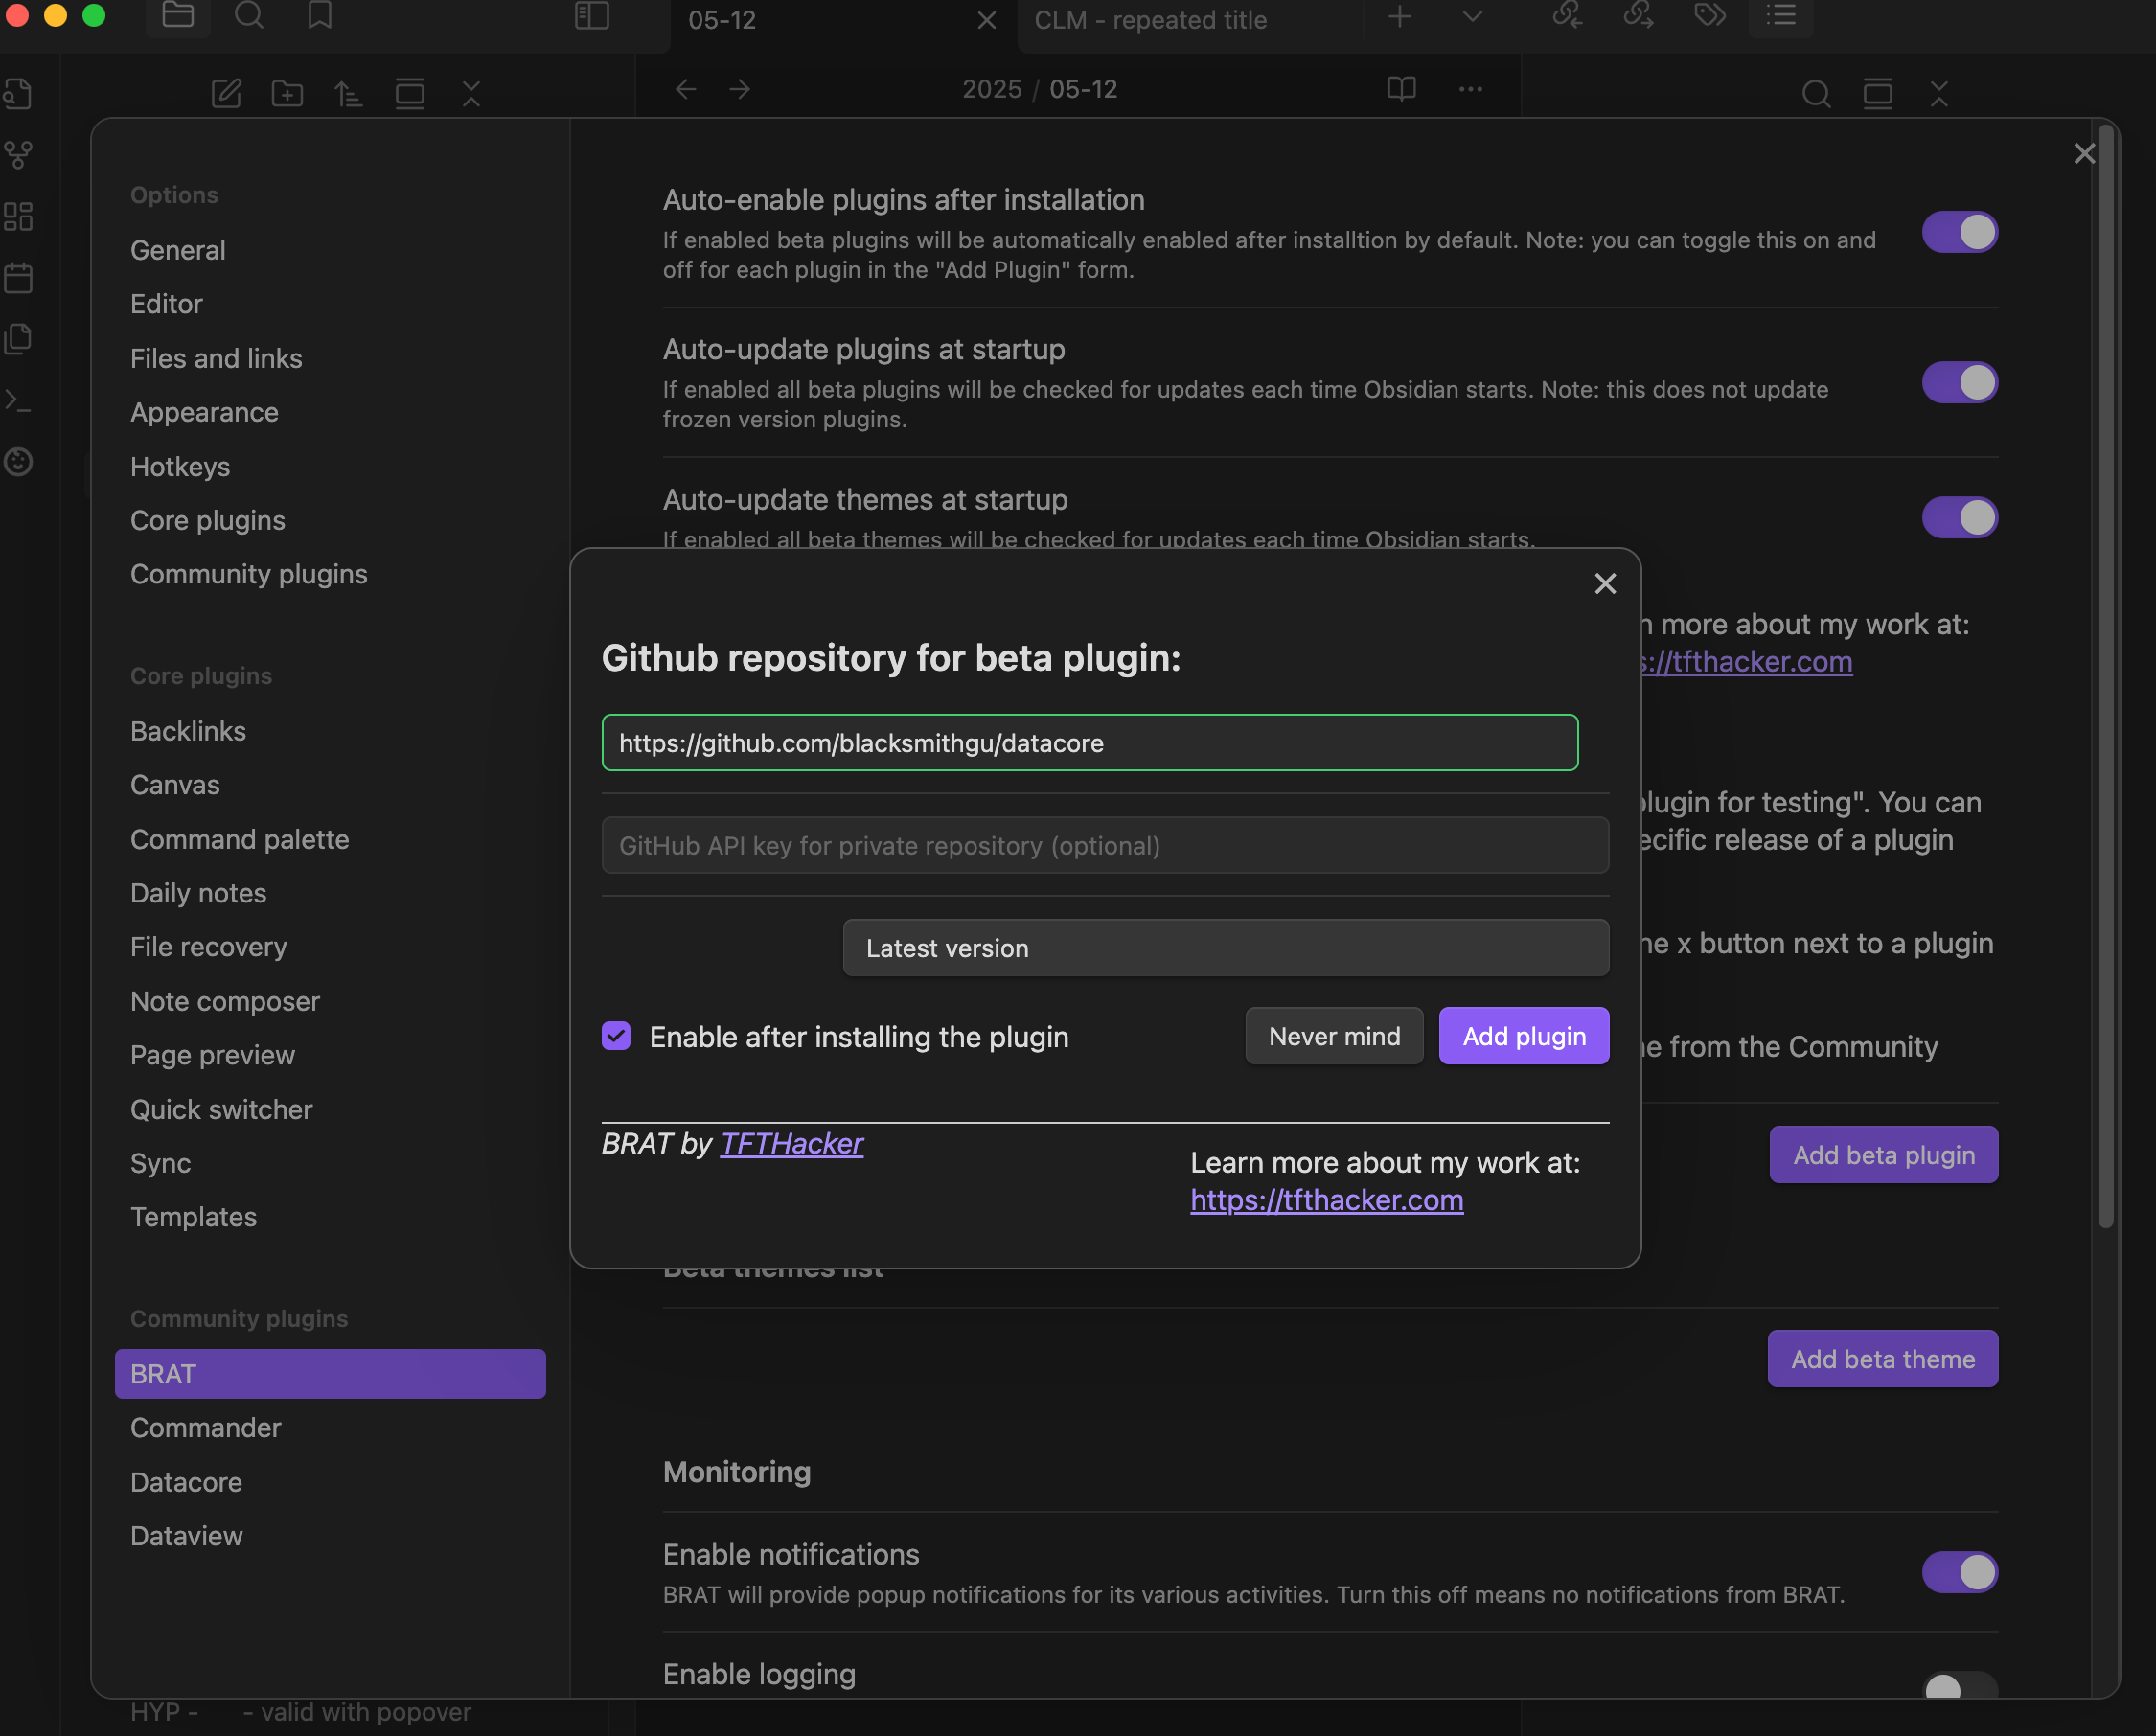Screen dimensions: 2156x1736
Task: Open the more options three-dots menu
Action: [1470, 89]
